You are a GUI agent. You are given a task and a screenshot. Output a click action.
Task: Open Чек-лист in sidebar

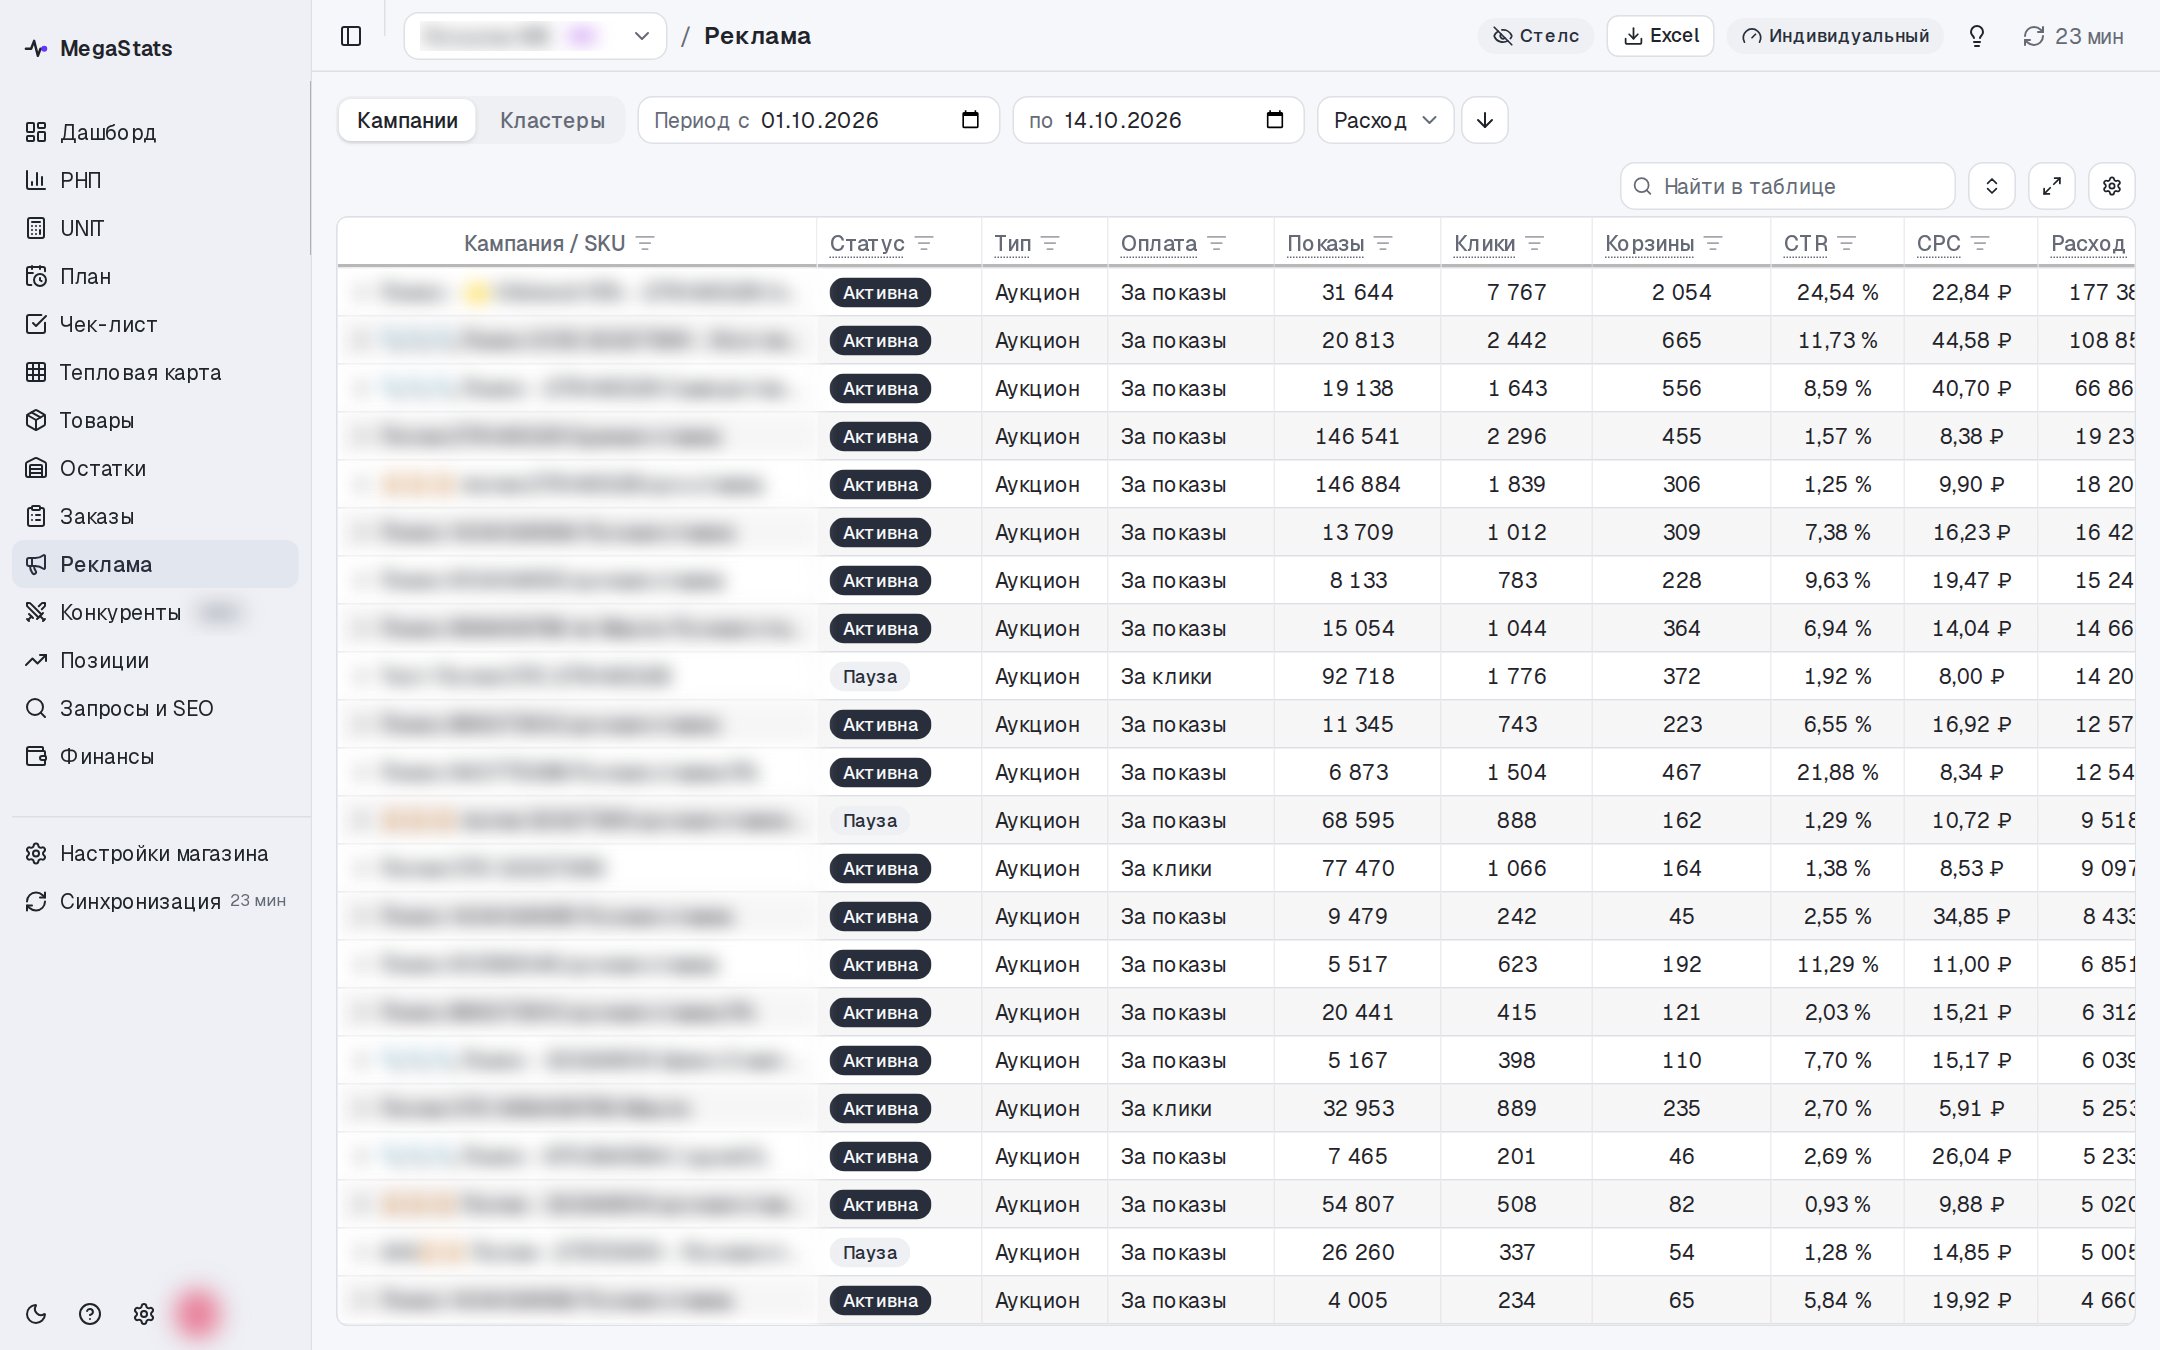(x=155, y=324)
